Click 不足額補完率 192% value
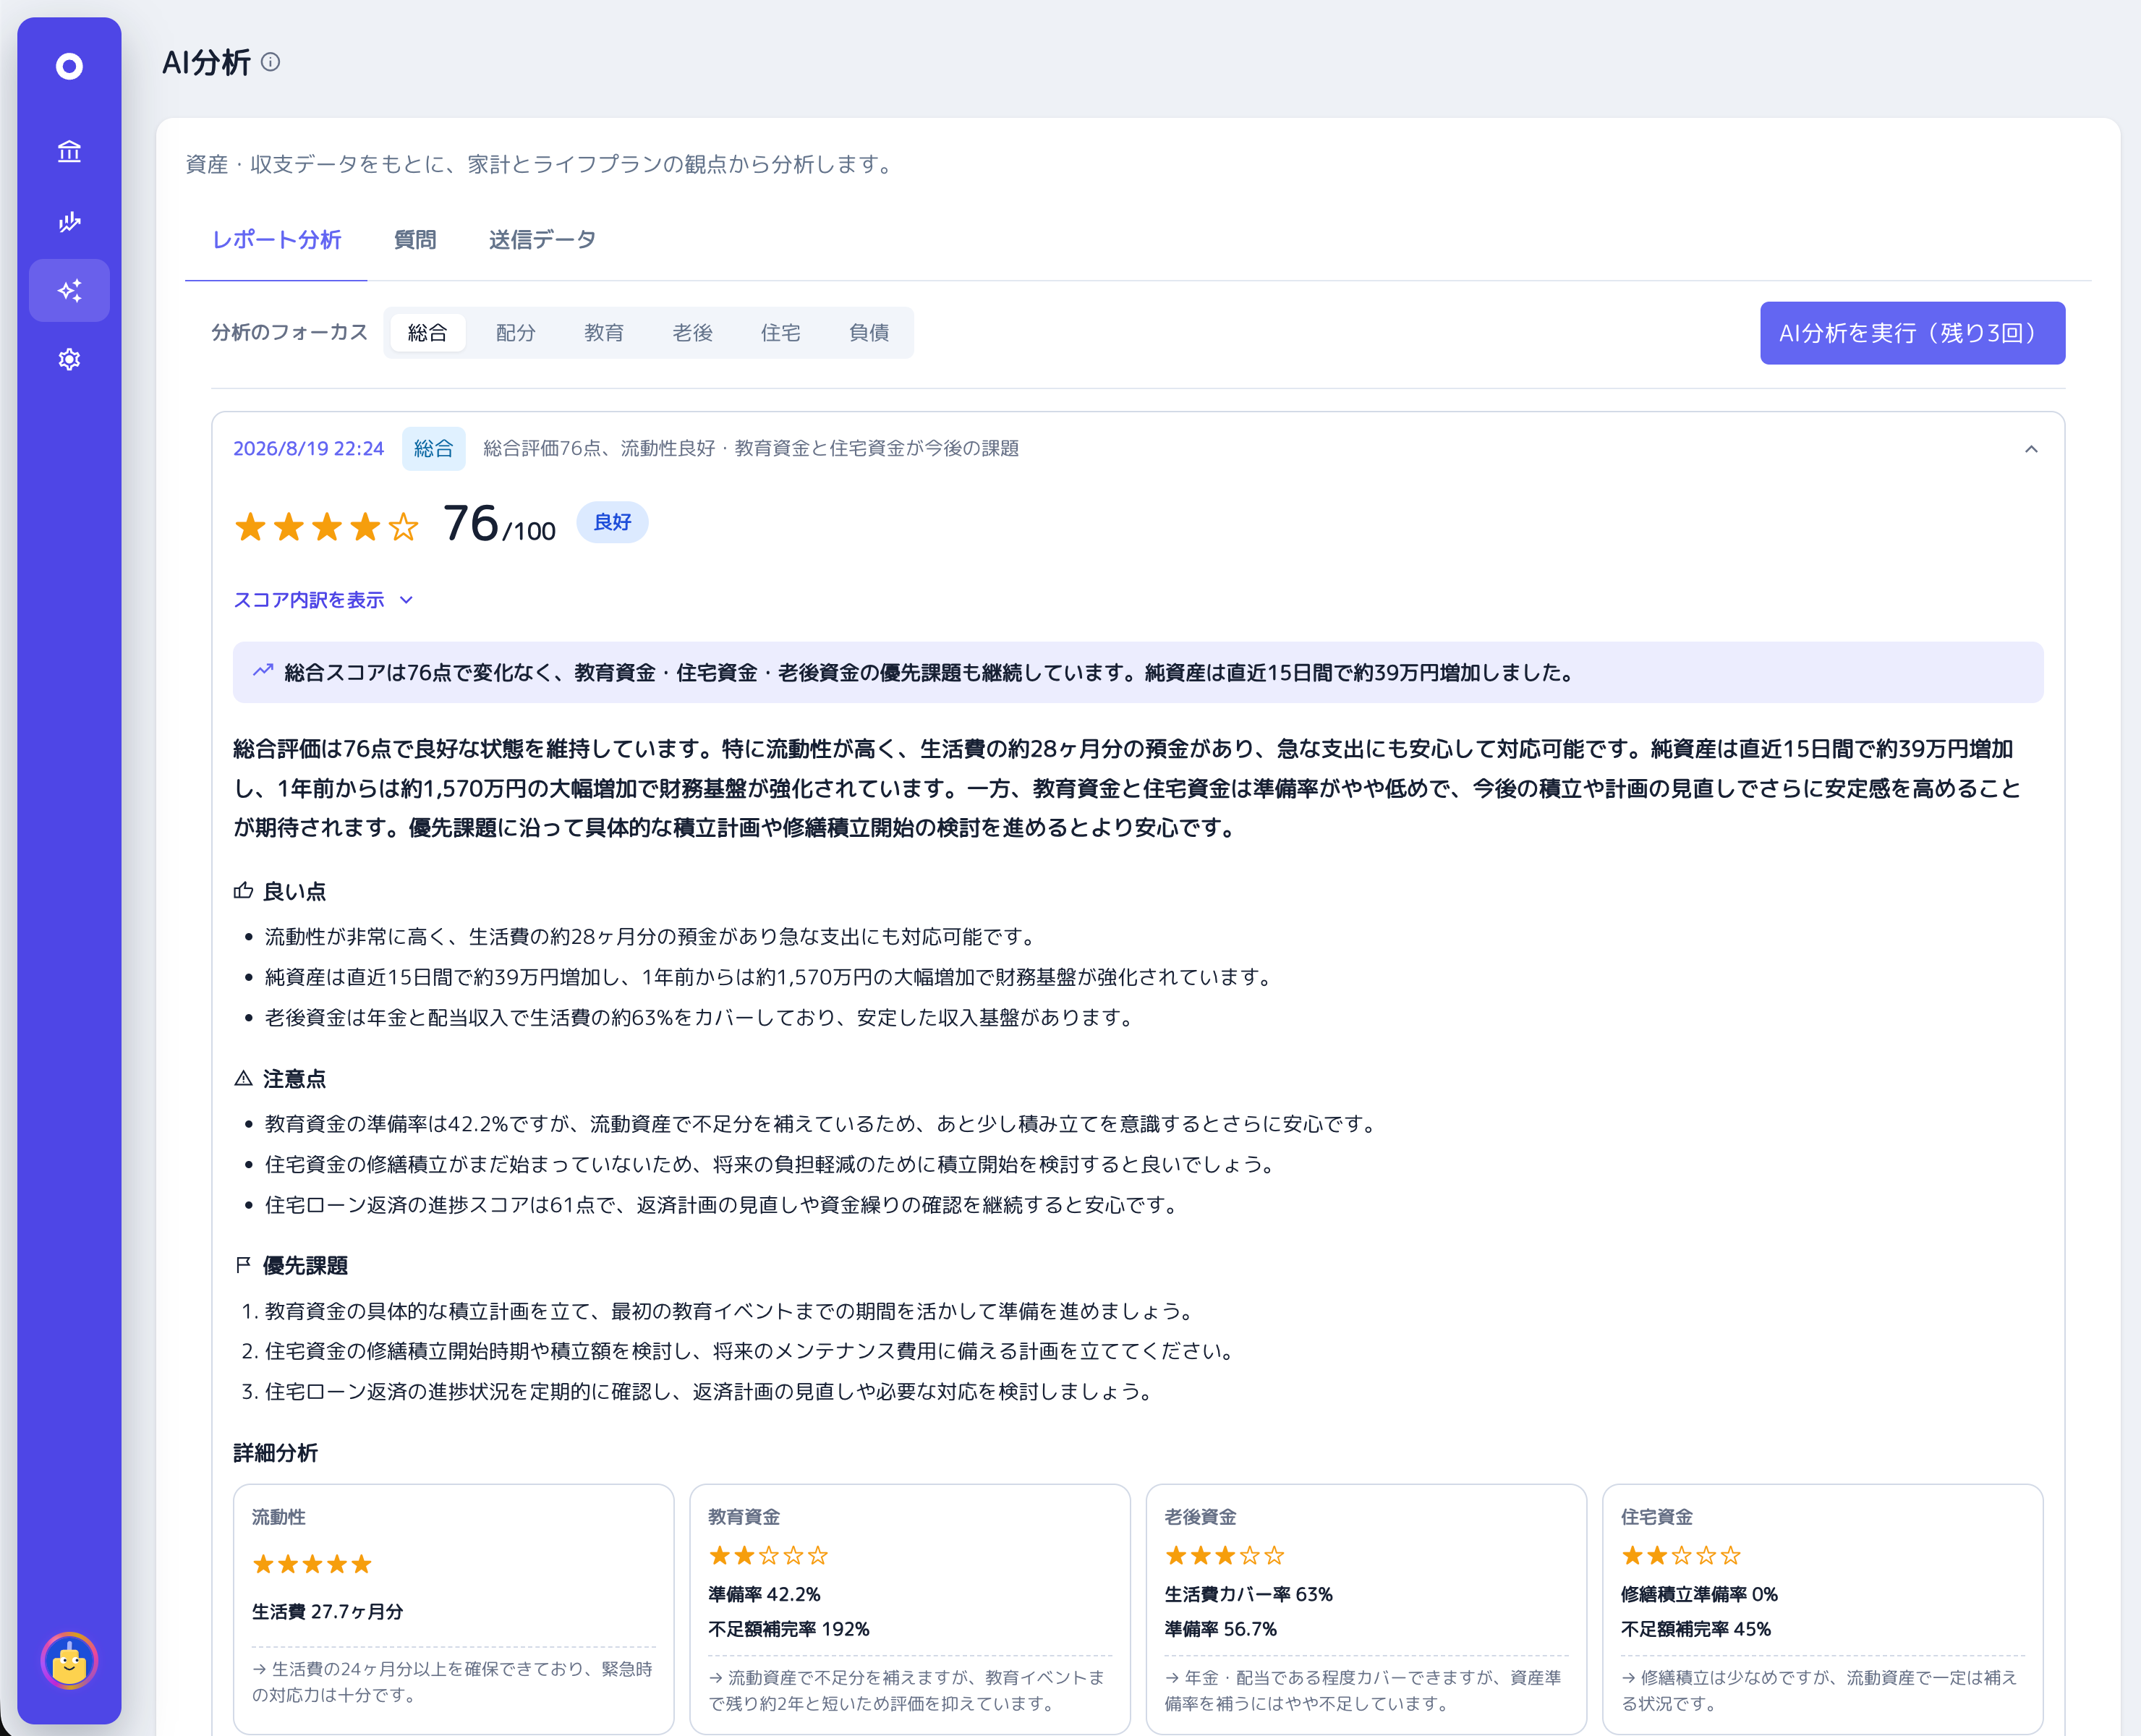This screenshot has height=1736, width=2141. tap(789, 1629)
